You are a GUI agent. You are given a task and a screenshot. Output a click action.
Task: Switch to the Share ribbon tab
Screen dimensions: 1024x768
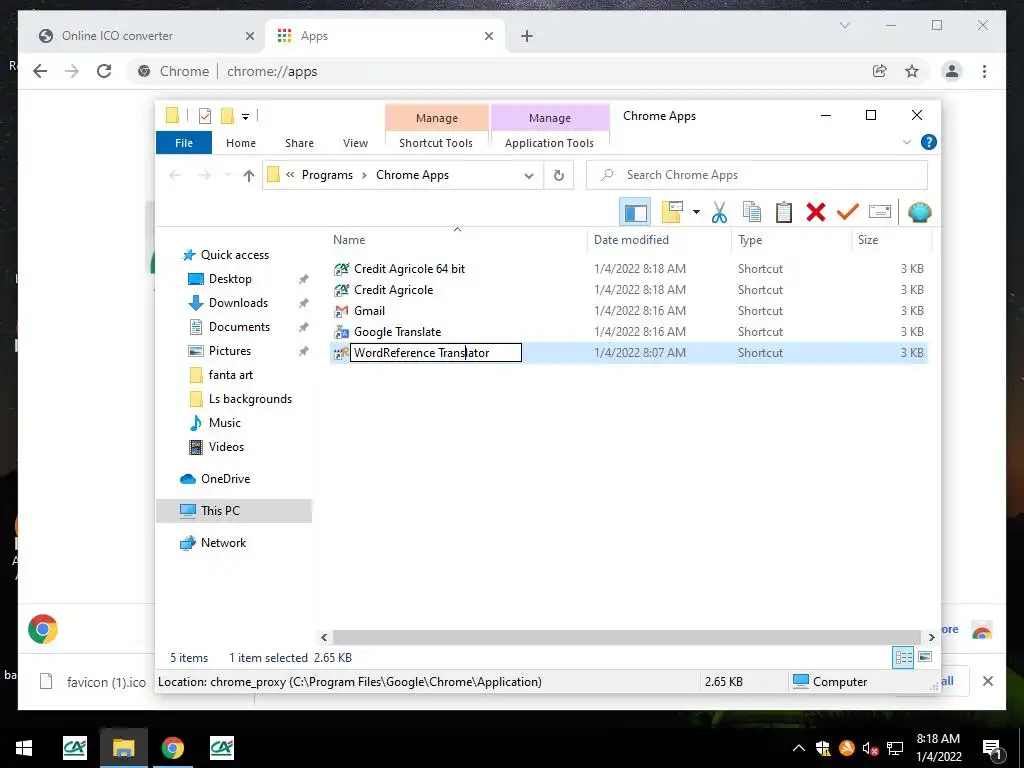[299, 143]
